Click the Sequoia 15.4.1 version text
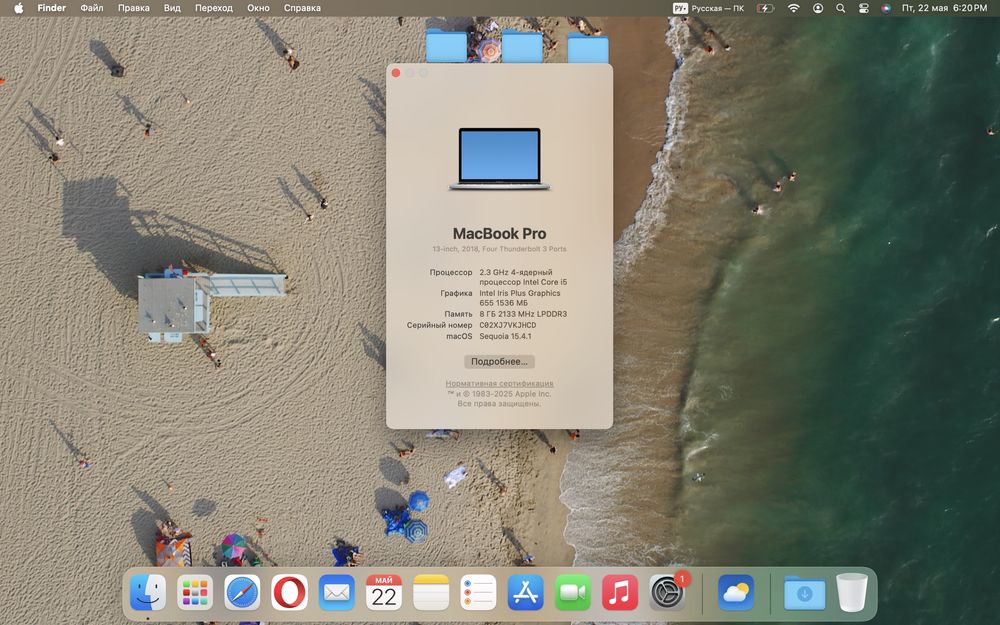Image resolution: width=1000 pixels, height=625 pixels. (505, 336)
